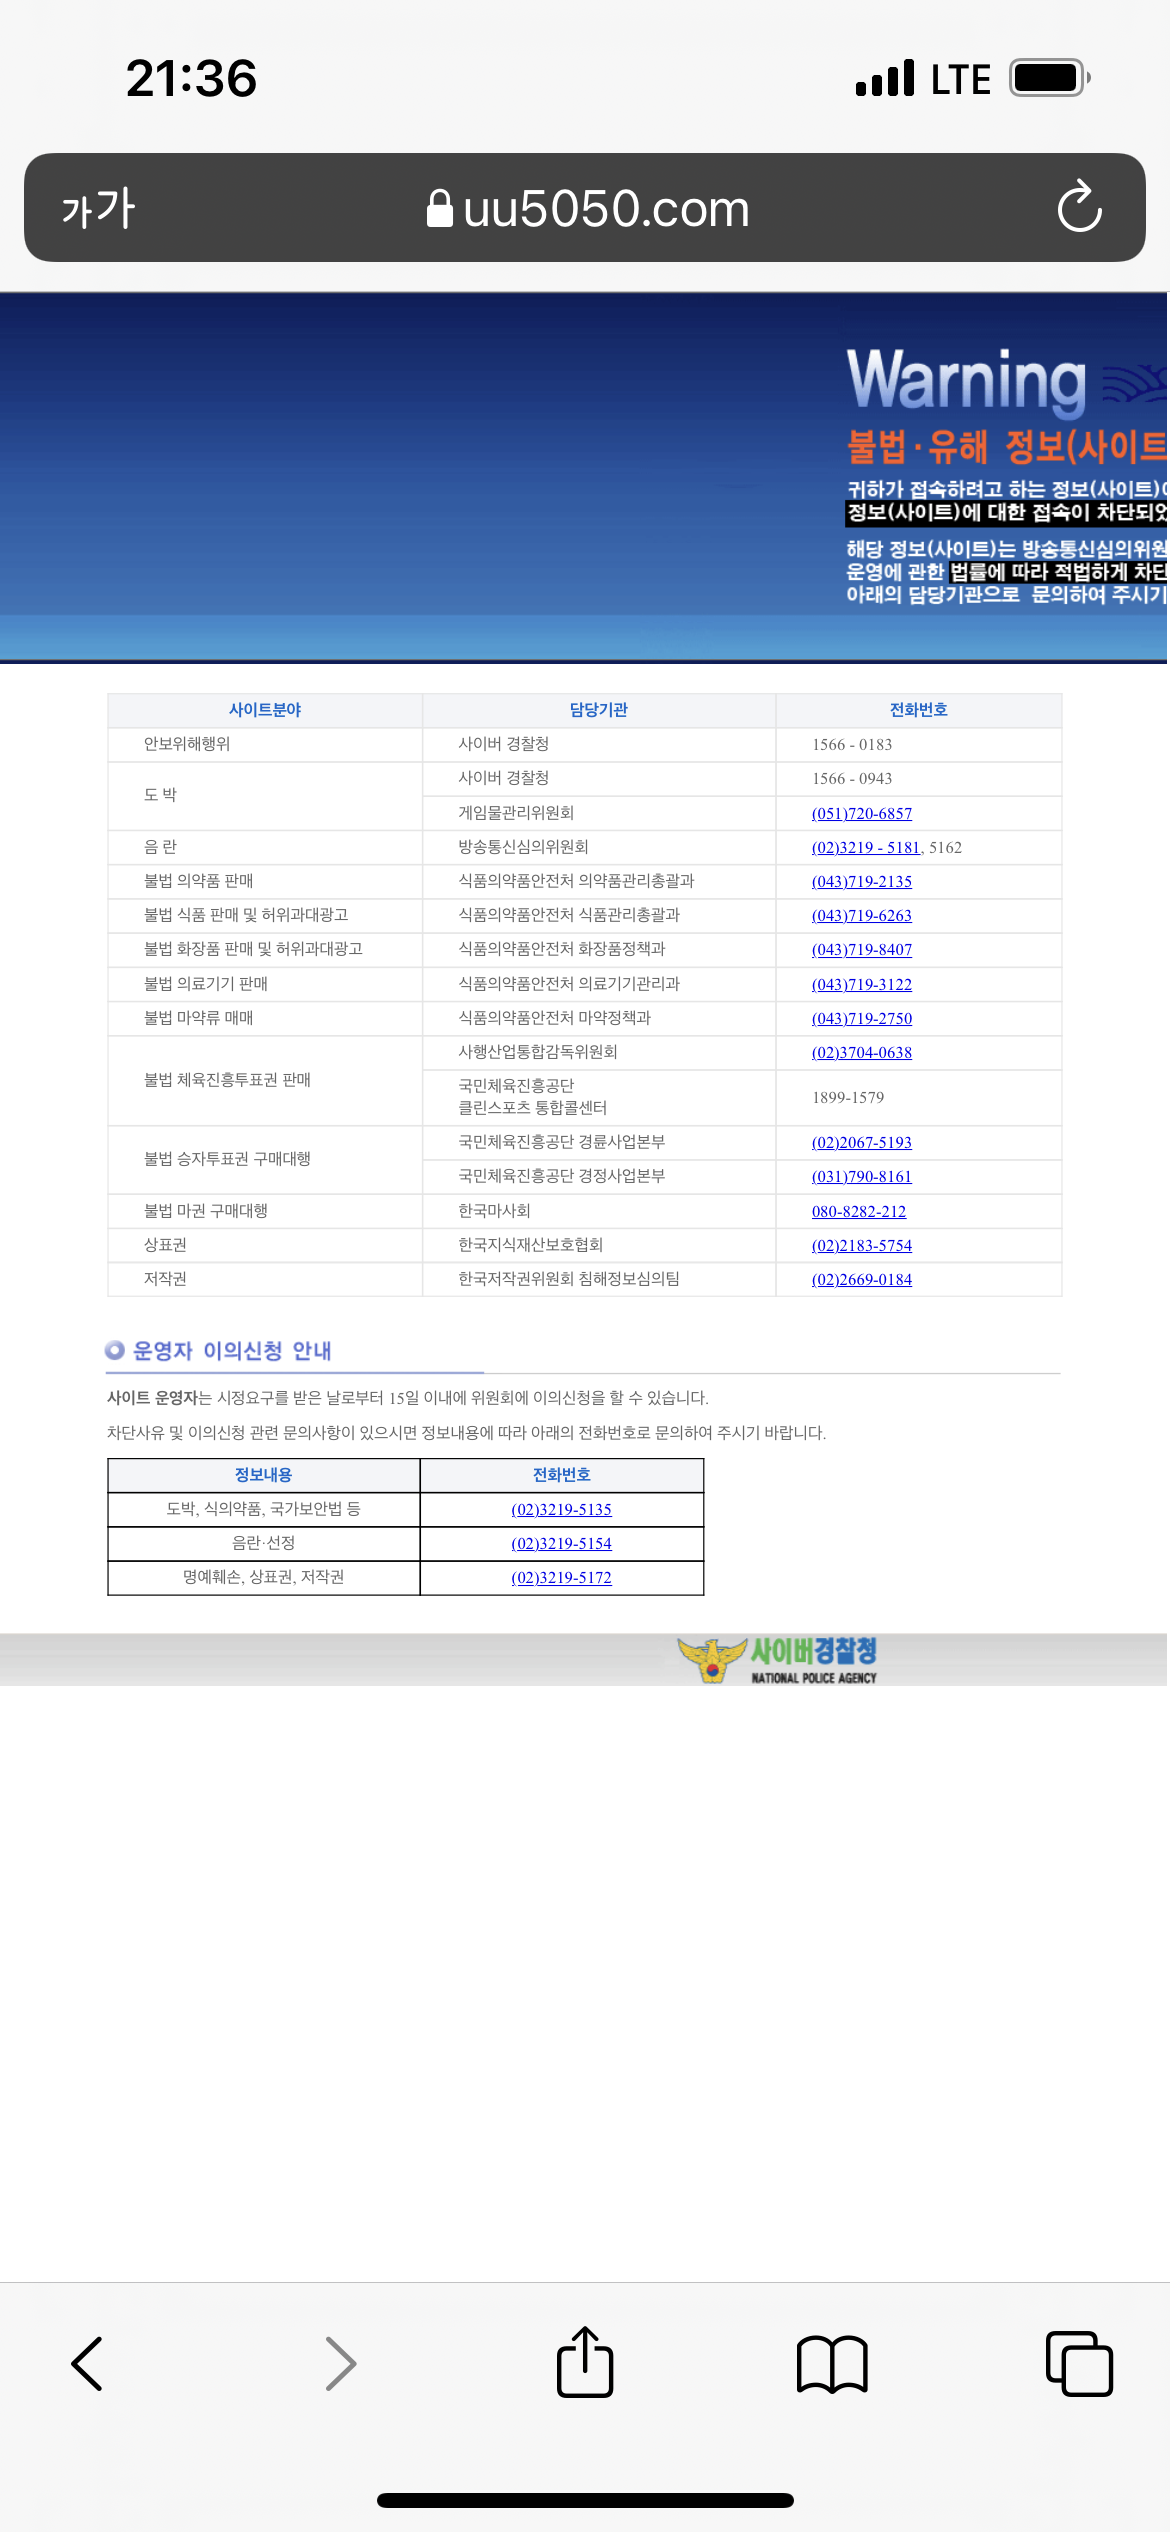
Task: Select the 한국지식재산보호협회 cell
Action: (599, 1245)
